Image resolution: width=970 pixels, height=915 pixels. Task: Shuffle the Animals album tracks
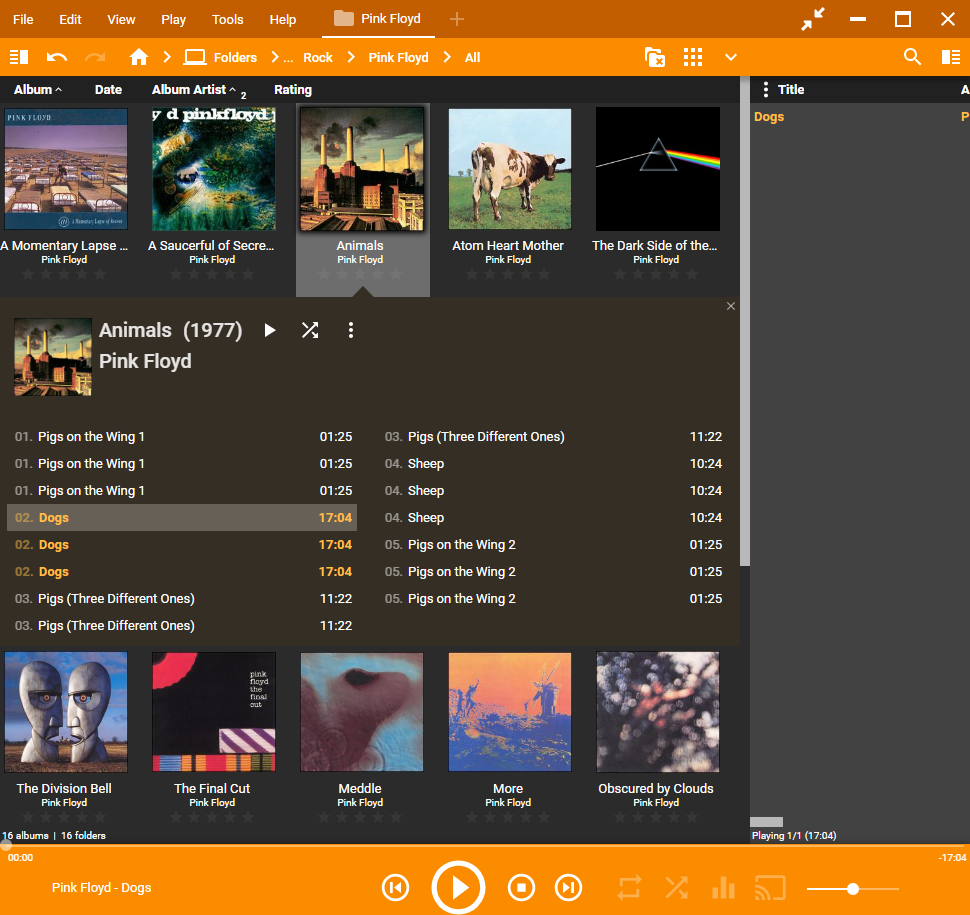(310, 330)
